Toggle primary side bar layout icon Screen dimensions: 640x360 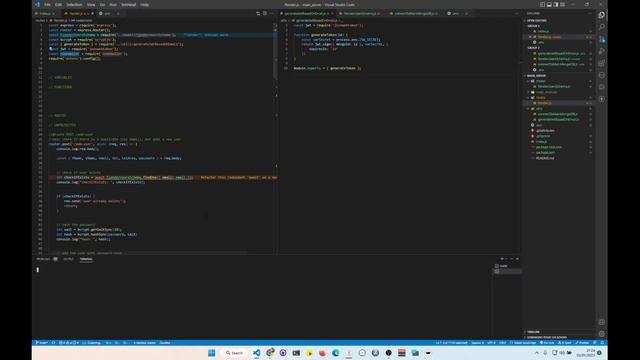coord(542,4)
